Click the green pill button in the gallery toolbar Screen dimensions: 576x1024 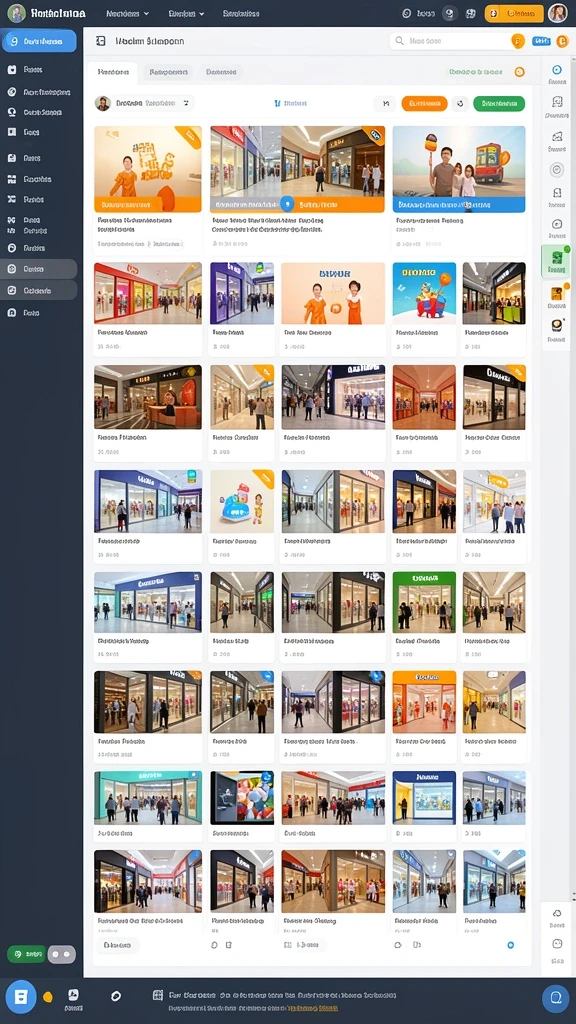pos(499,103)
